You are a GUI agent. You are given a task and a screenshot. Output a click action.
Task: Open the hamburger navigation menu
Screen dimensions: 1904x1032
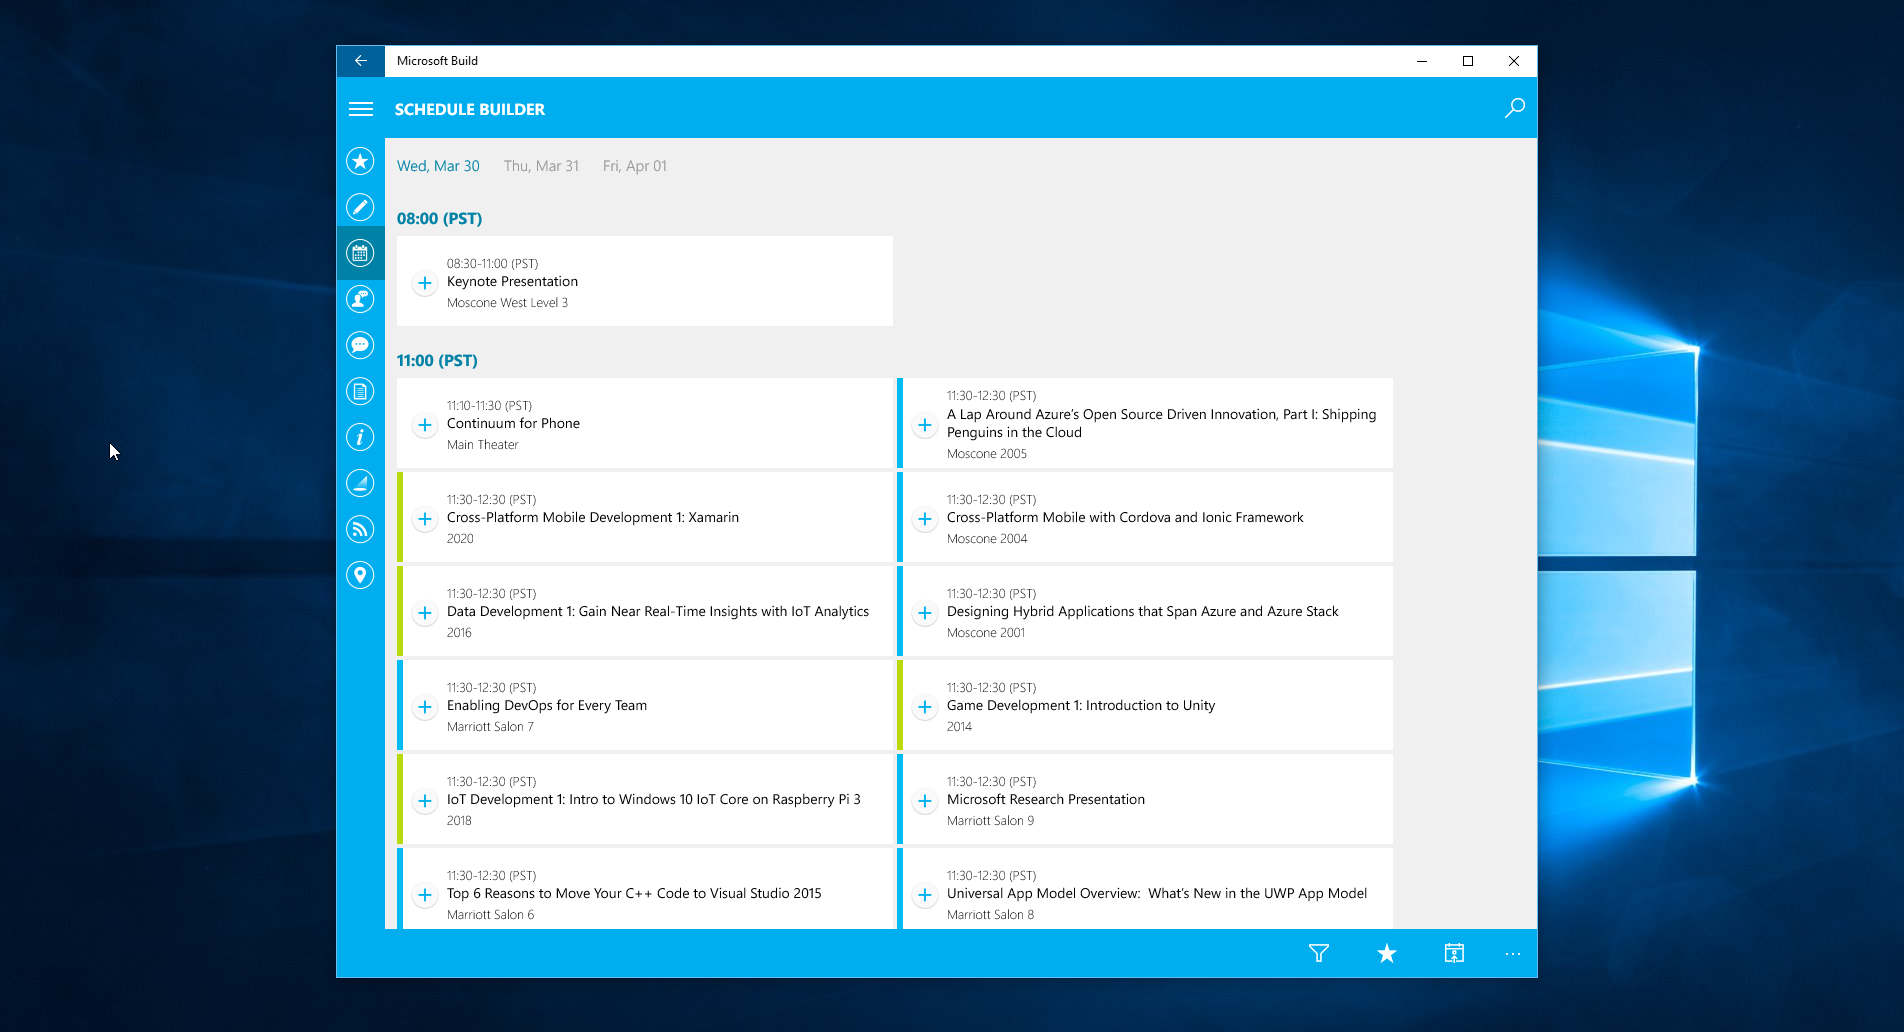click(x=361, y=109)
